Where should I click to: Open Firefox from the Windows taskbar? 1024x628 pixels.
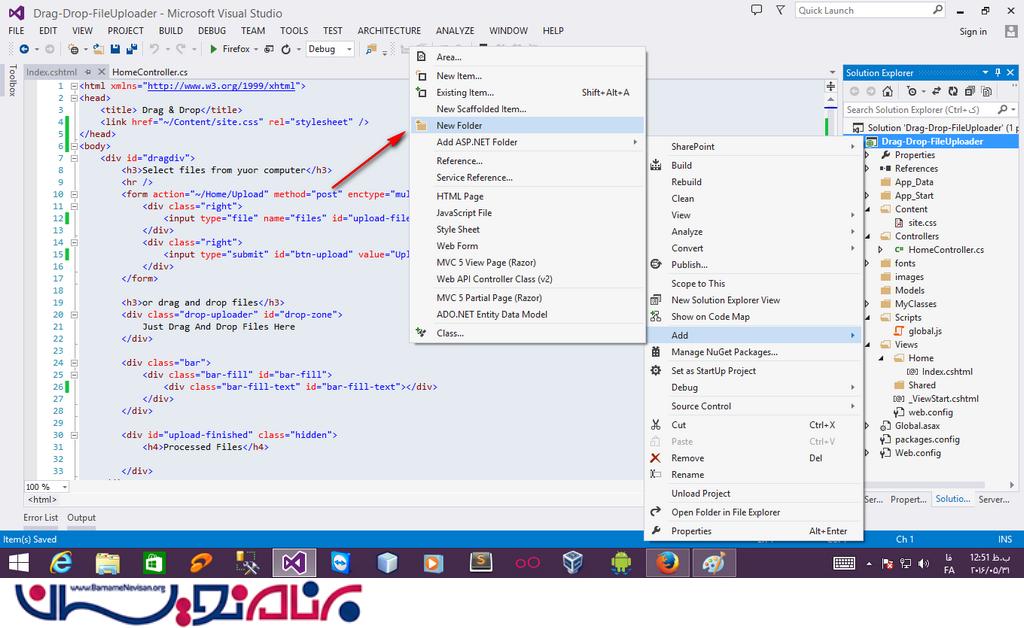(x=665, y=563)
